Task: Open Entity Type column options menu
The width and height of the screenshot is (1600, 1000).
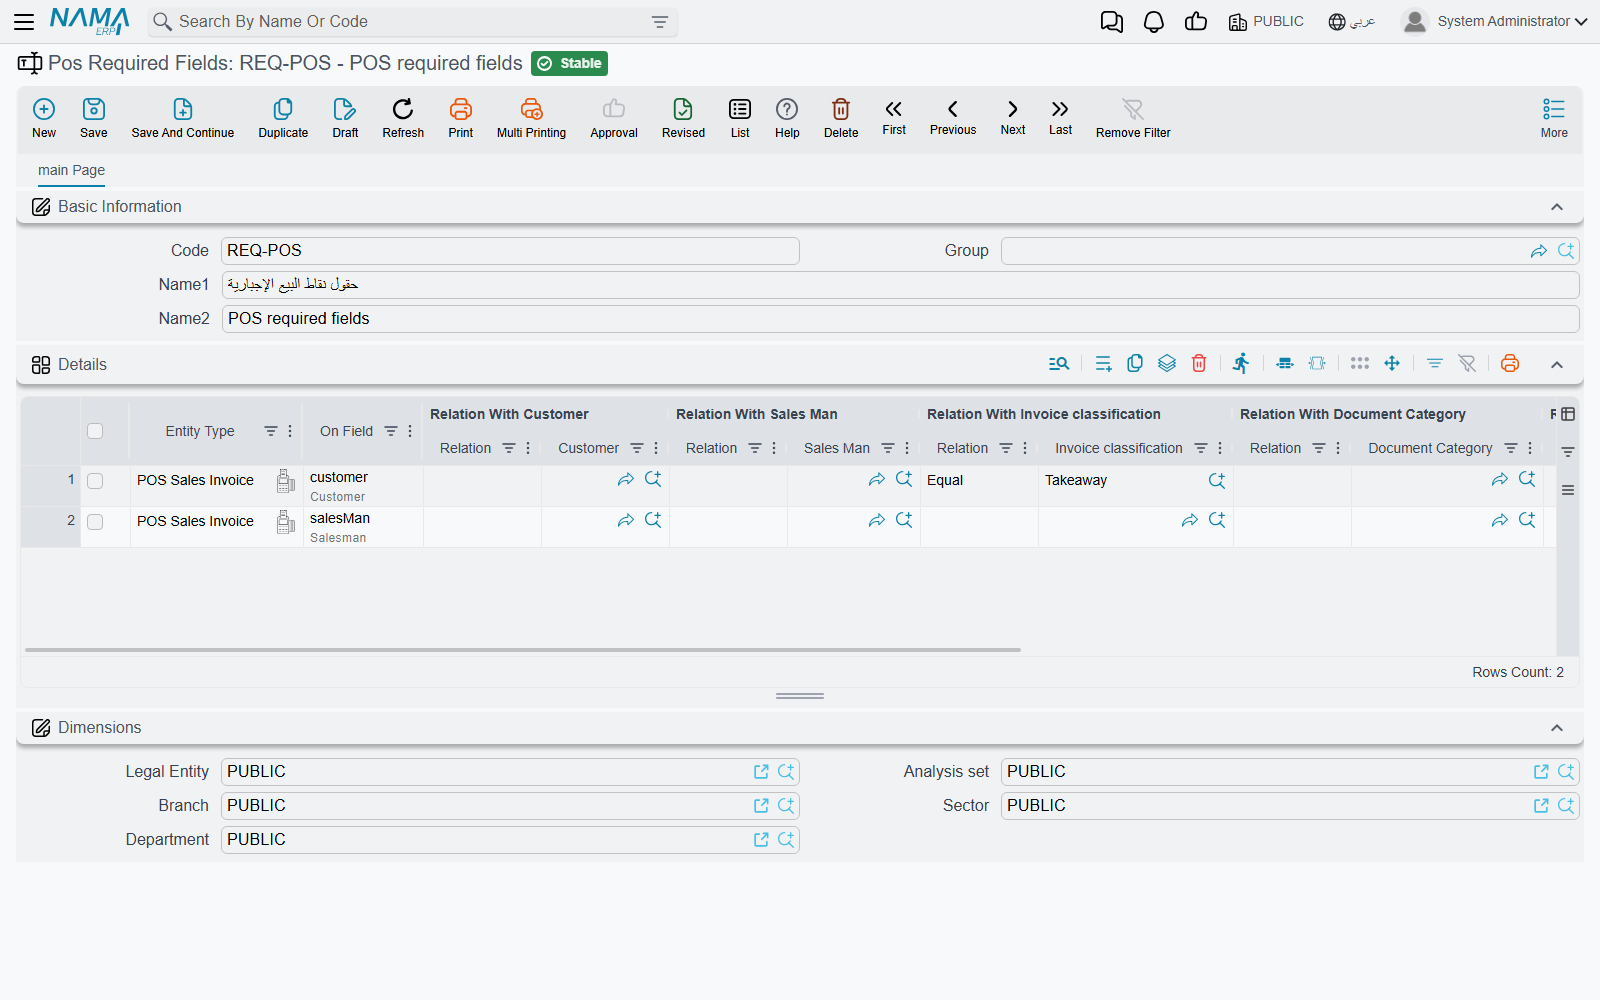Action: coord(290,431)
